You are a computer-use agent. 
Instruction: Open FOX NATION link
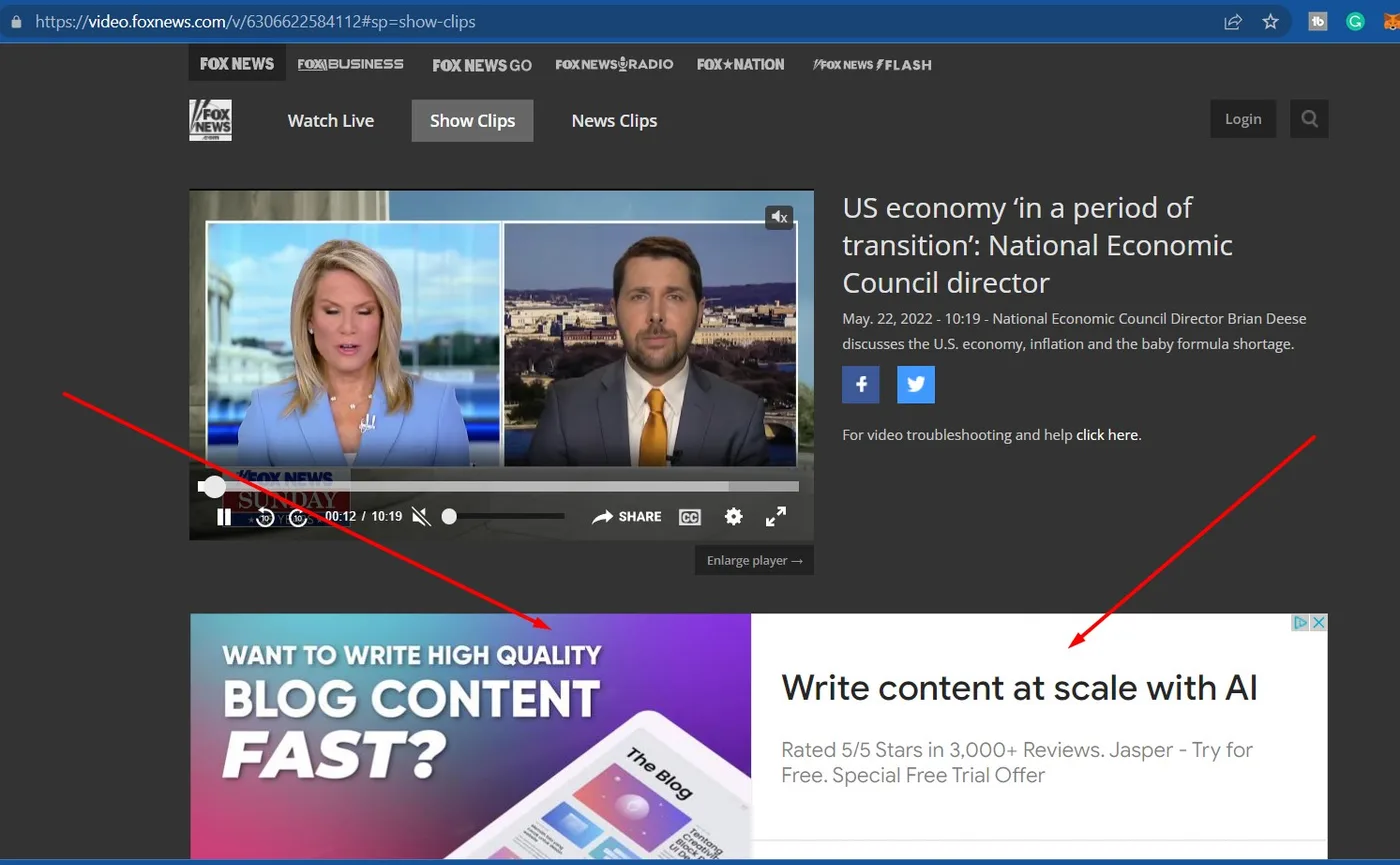point(741,64)
